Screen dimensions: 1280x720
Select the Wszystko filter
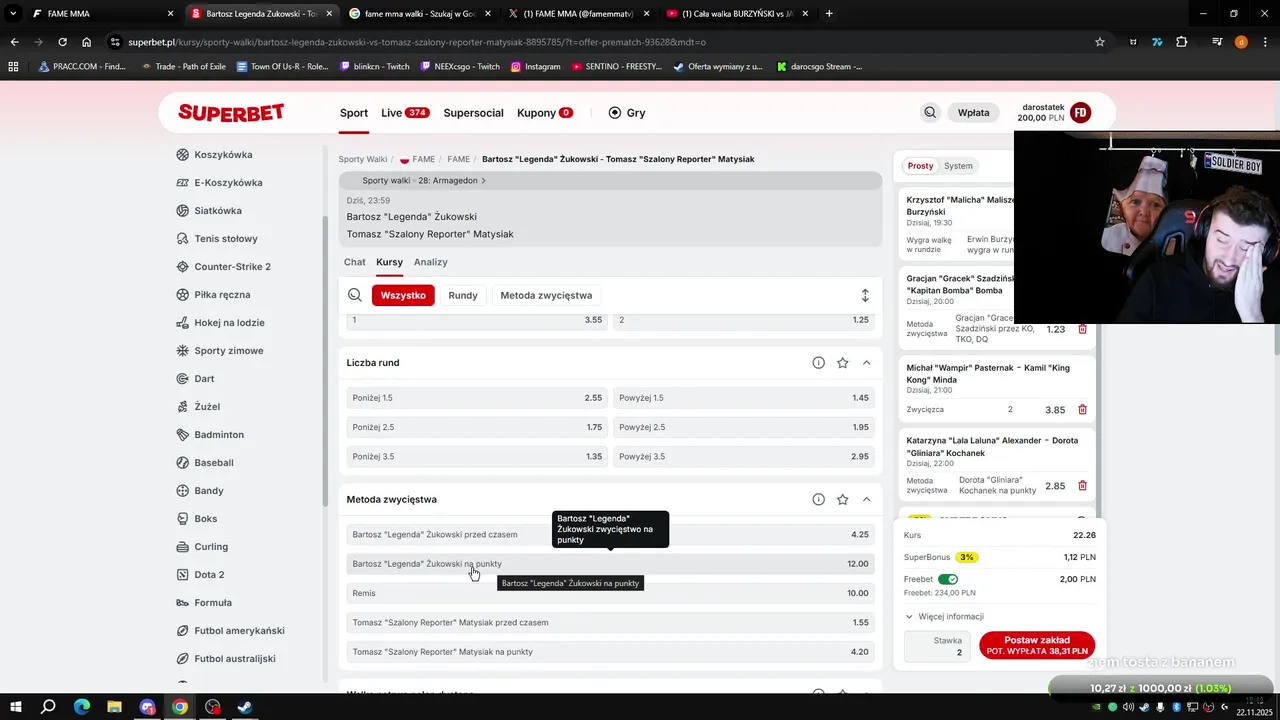coord(403,295)
